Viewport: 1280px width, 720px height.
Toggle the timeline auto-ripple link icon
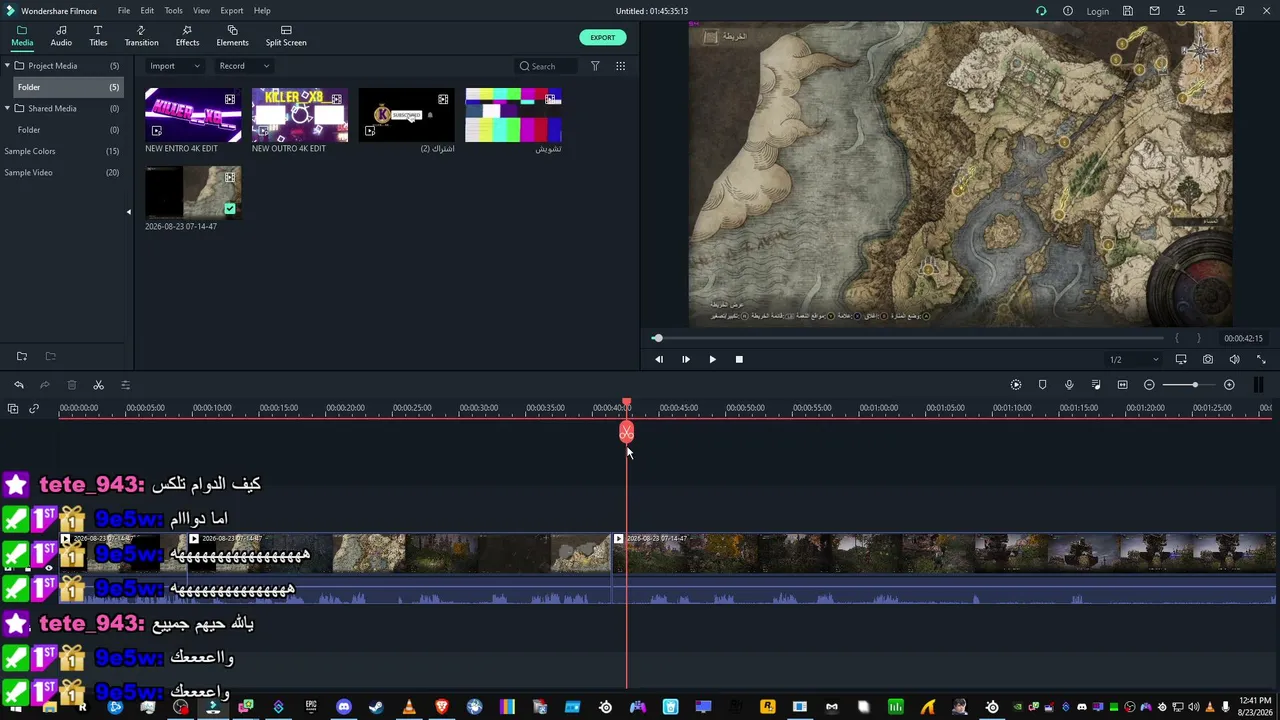click(34, 408)
